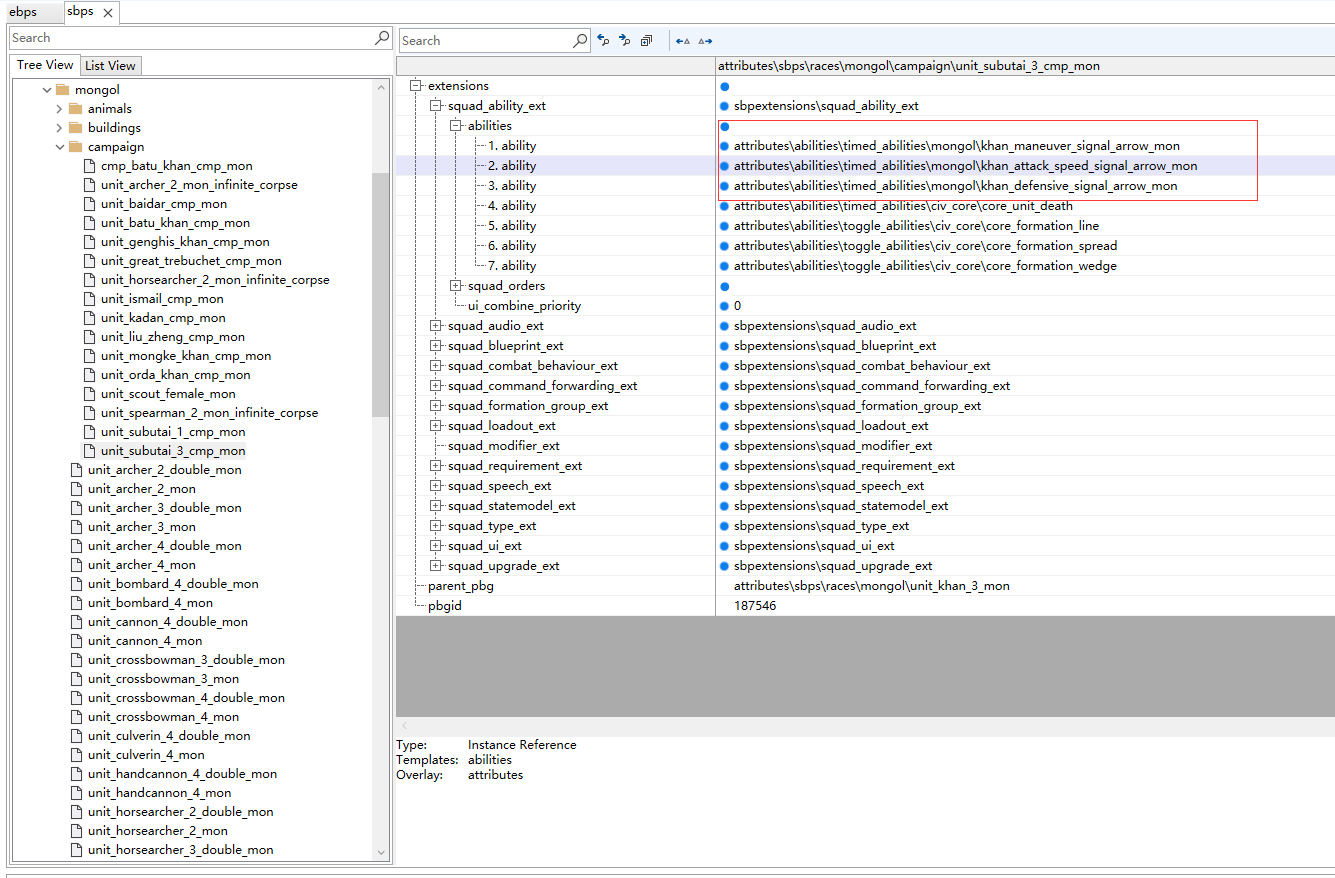Go to next change arrow icon
This screenshot has width=1335, height=878.
pyautogui.click(x=705, y=41)
